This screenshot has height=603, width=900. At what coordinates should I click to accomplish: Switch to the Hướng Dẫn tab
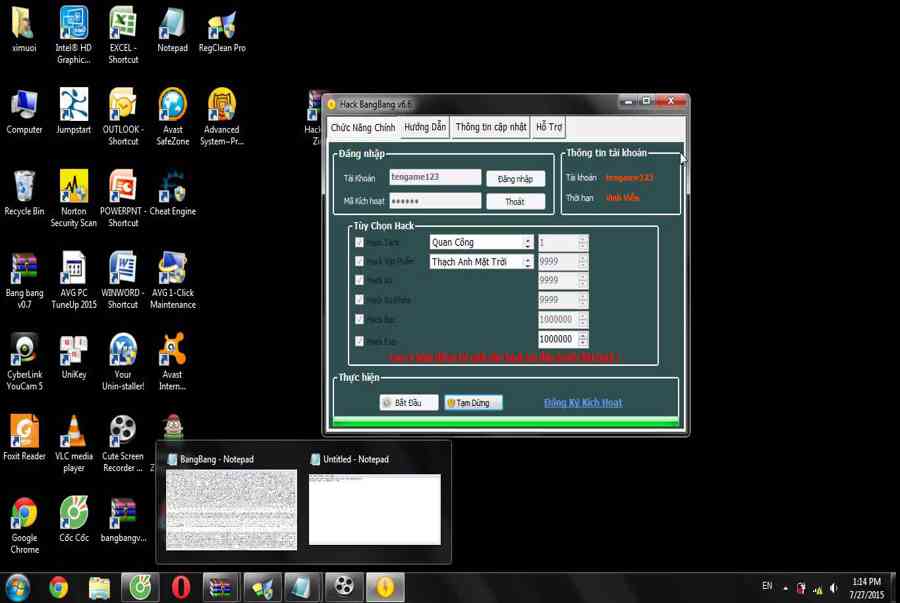(x=425, y=128)
